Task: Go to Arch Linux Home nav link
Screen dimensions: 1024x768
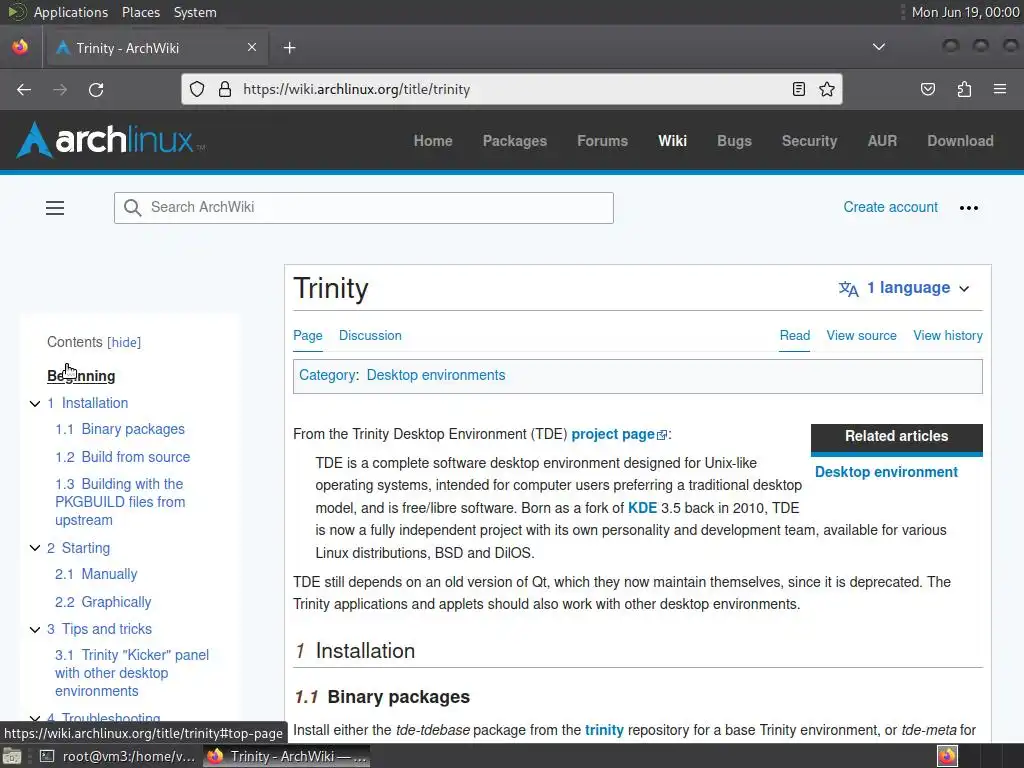Action: 433,141
